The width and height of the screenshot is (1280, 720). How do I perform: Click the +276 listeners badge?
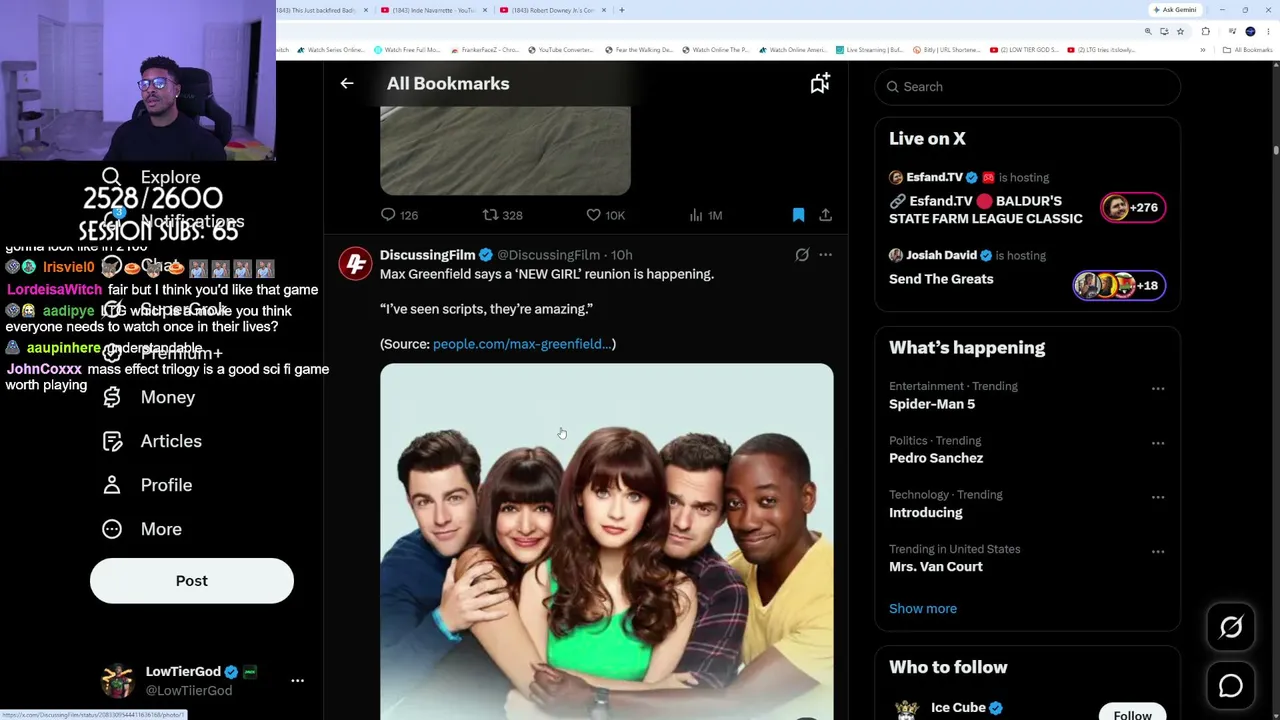tap(1132, 208)
